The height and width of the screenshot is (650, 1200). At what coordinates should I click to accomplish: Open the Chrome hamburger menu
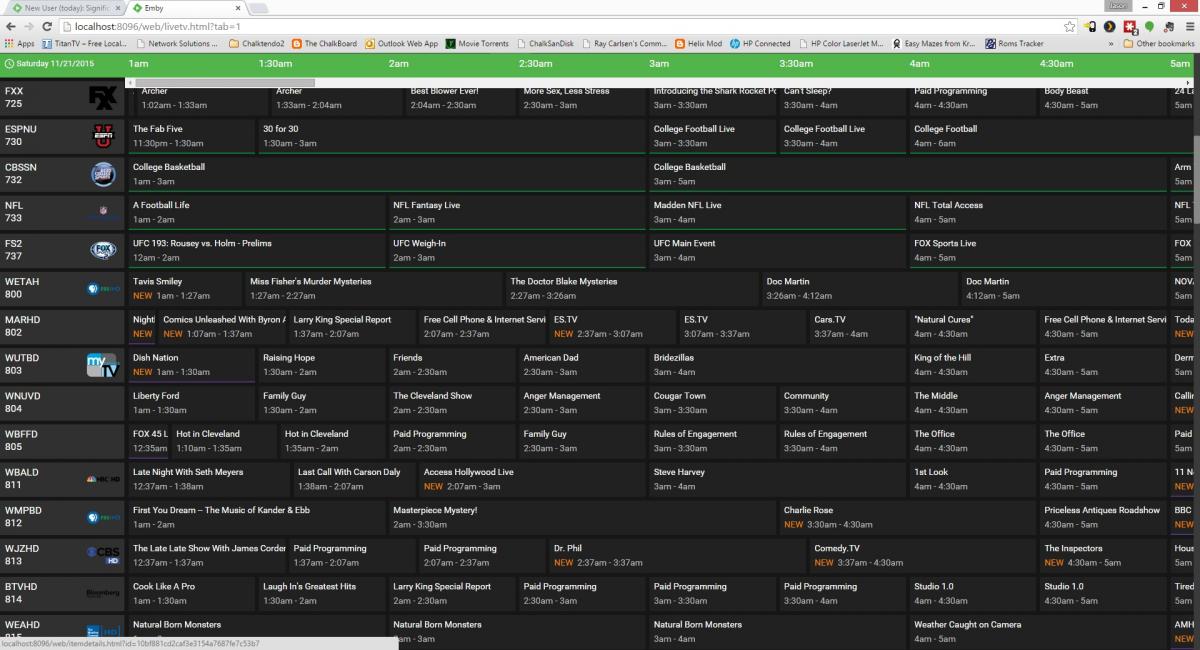point(1189,26)
